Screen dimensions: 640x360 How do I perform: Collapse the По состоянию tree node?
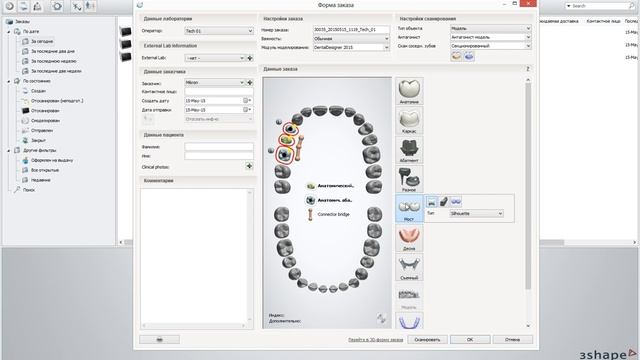[9, 81]
